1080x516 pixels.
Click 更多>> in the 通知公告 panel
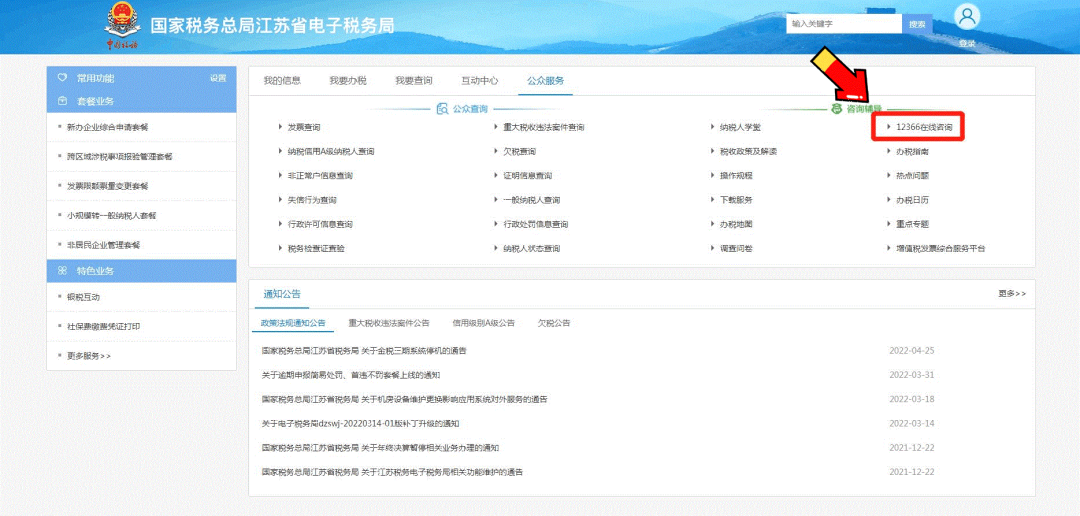click(x=1012, y=293)
